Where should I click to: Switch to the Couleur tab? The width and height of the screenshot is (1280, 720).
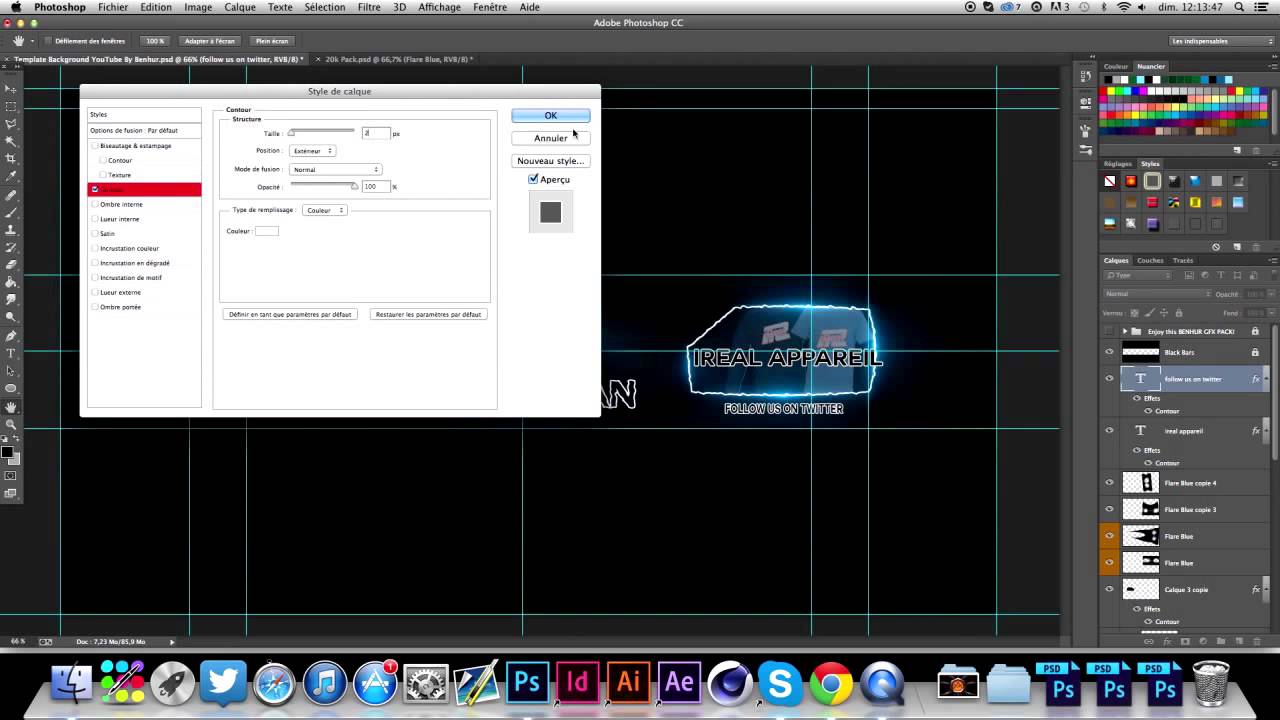click(x=1116, y=67)
